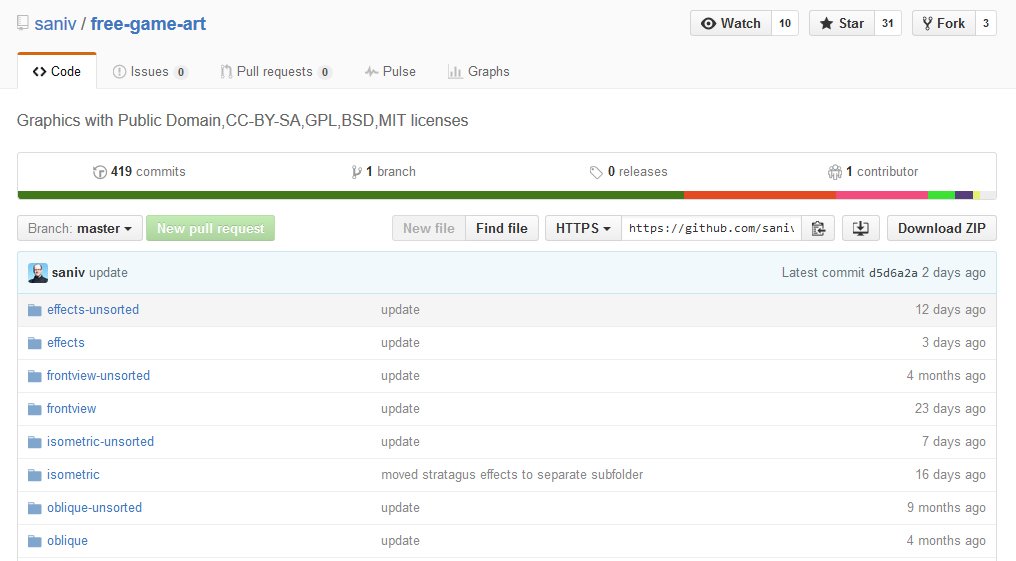Star the free-game-art repository

842,23
